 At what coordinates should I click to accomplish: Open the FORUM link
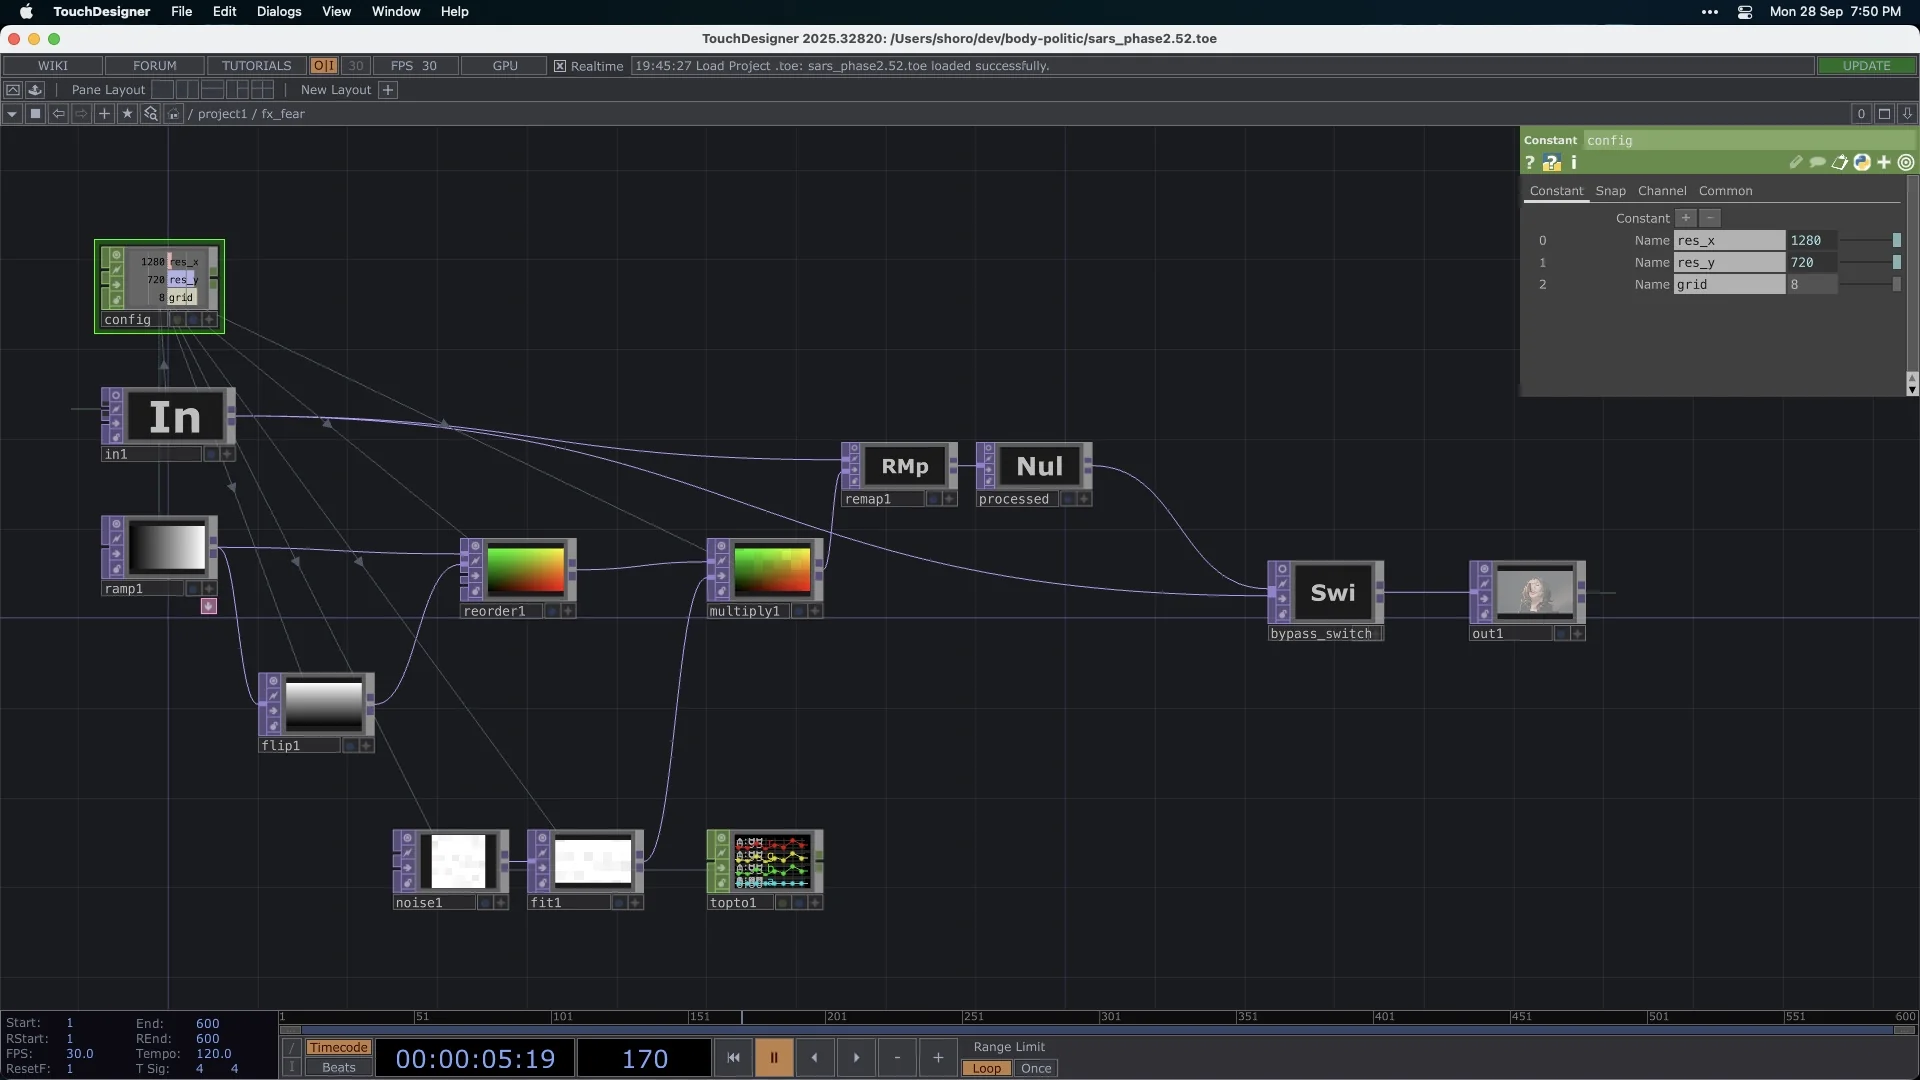tap(155, 66)
